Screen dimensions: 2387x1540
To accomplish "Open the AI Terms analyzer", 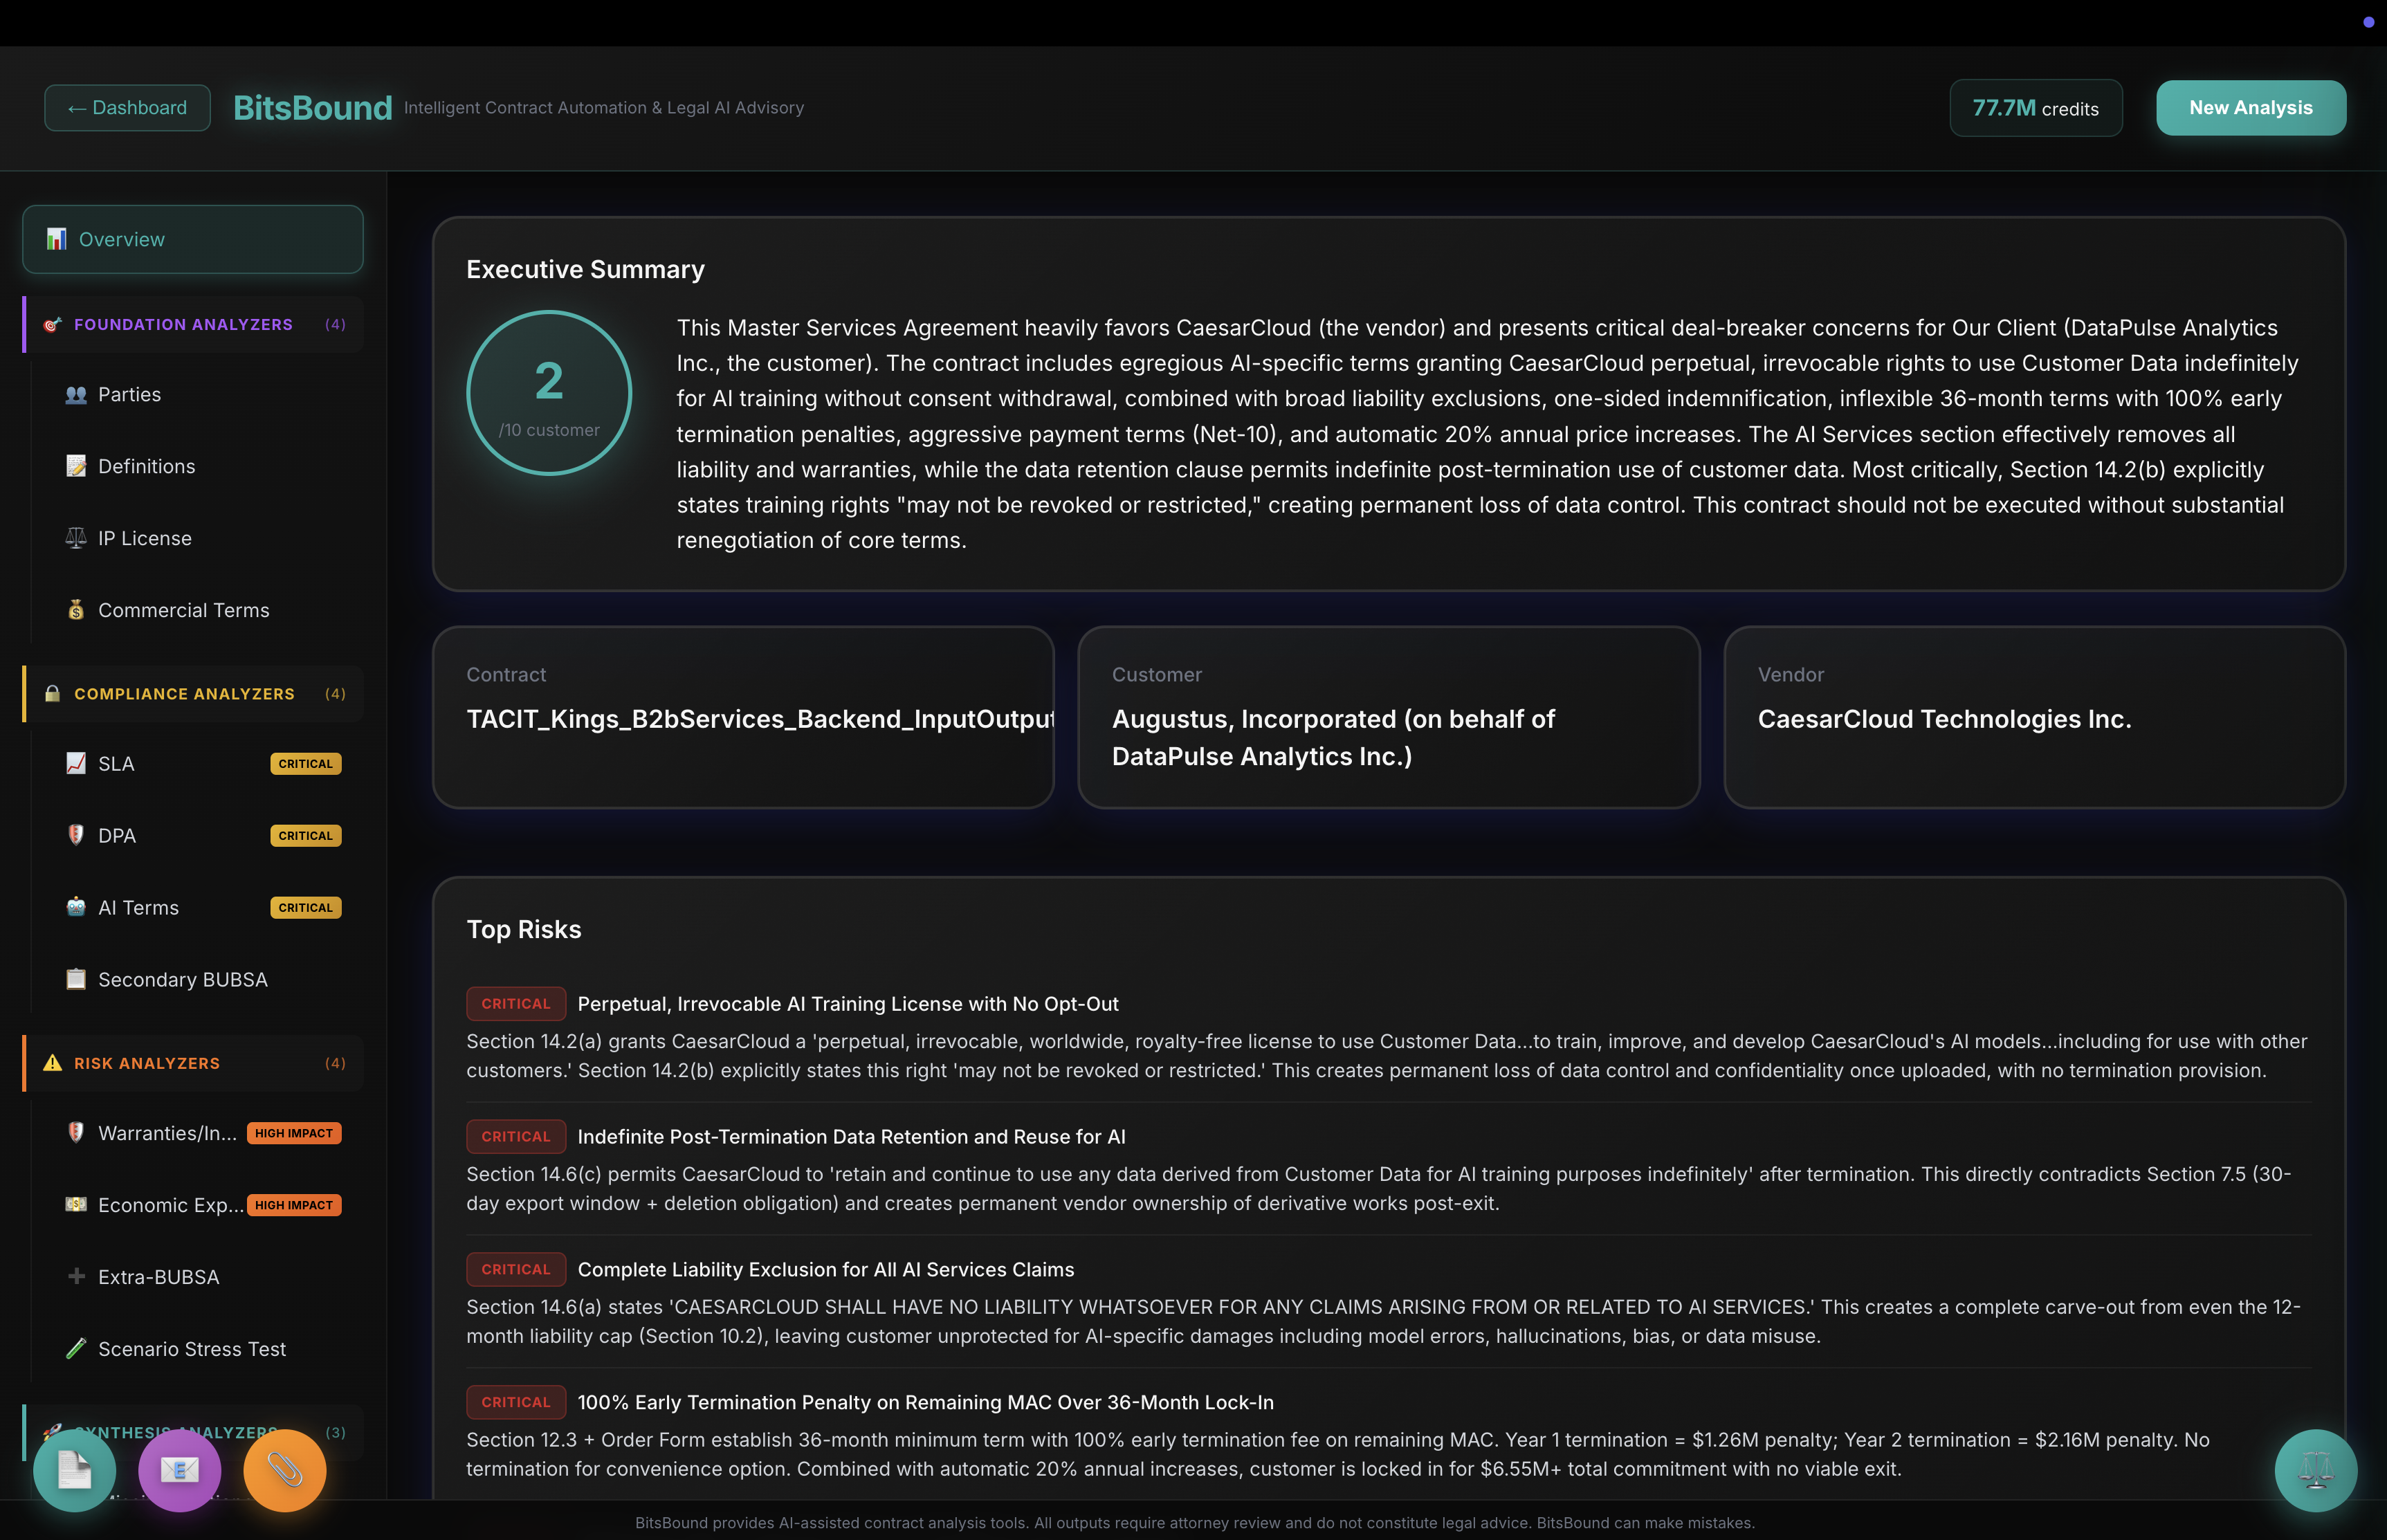I will (x=138, y=907).
